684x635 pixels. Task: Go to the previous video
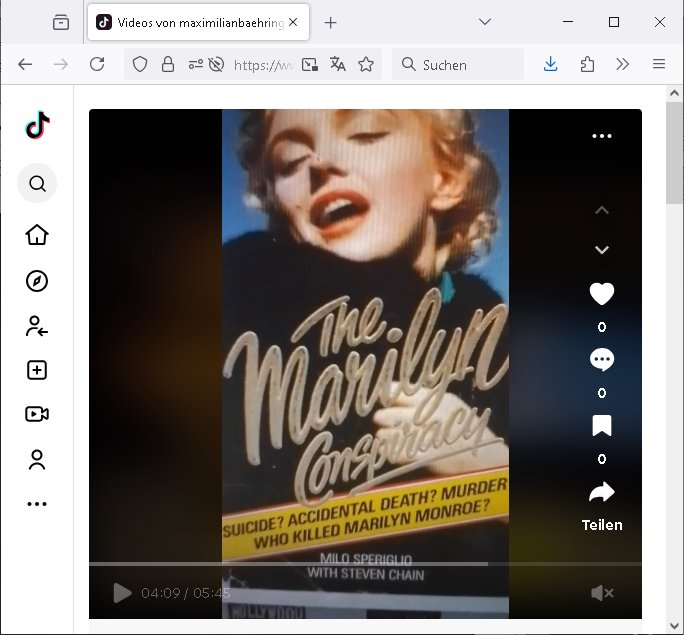[x=602, y=210]
